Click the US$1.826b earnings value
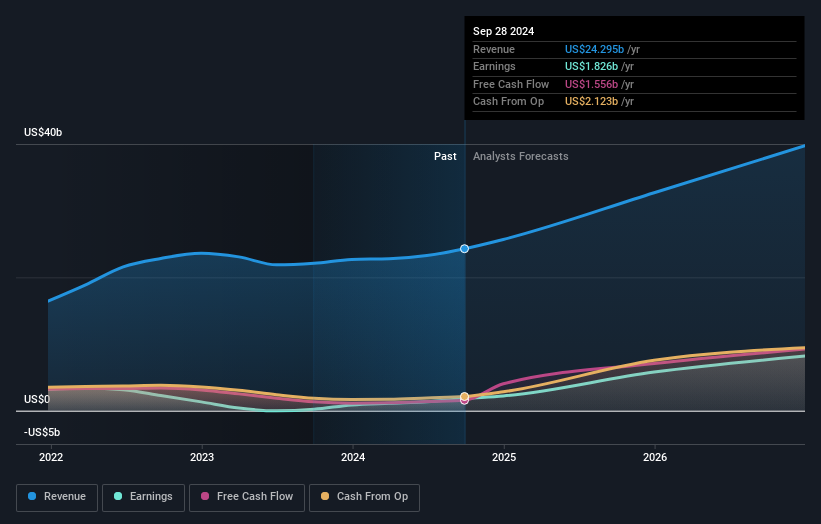Image resolution: width=821 pixels, height=524 pixels. [x=591, y=66]
